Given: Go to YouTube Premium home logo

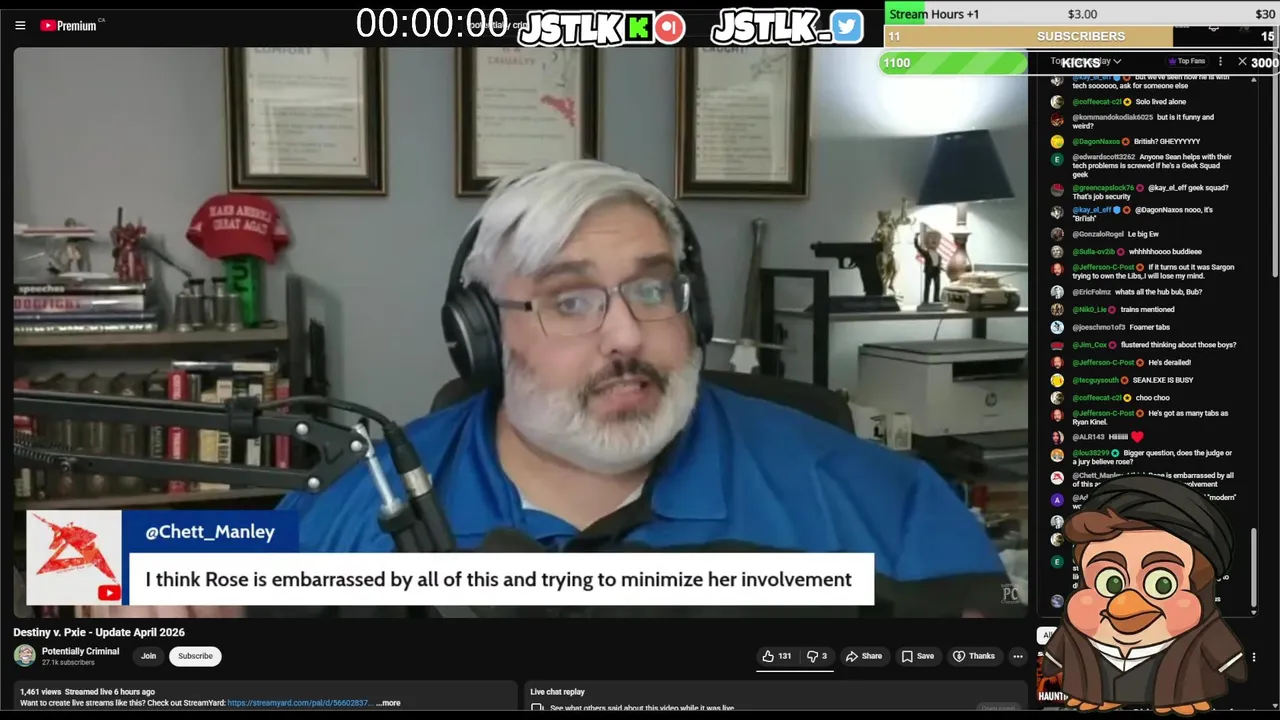Looking at the screenshot, I should [x=70, y=26].
